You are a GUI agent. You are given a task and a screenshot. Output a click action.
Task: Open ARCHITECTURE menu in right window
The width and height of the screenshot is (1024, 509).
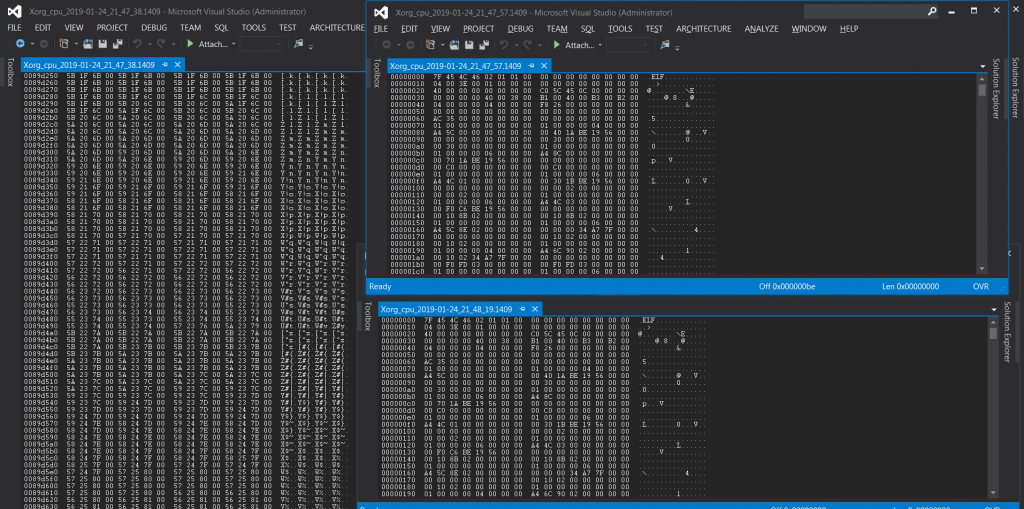tap(703, 29)
